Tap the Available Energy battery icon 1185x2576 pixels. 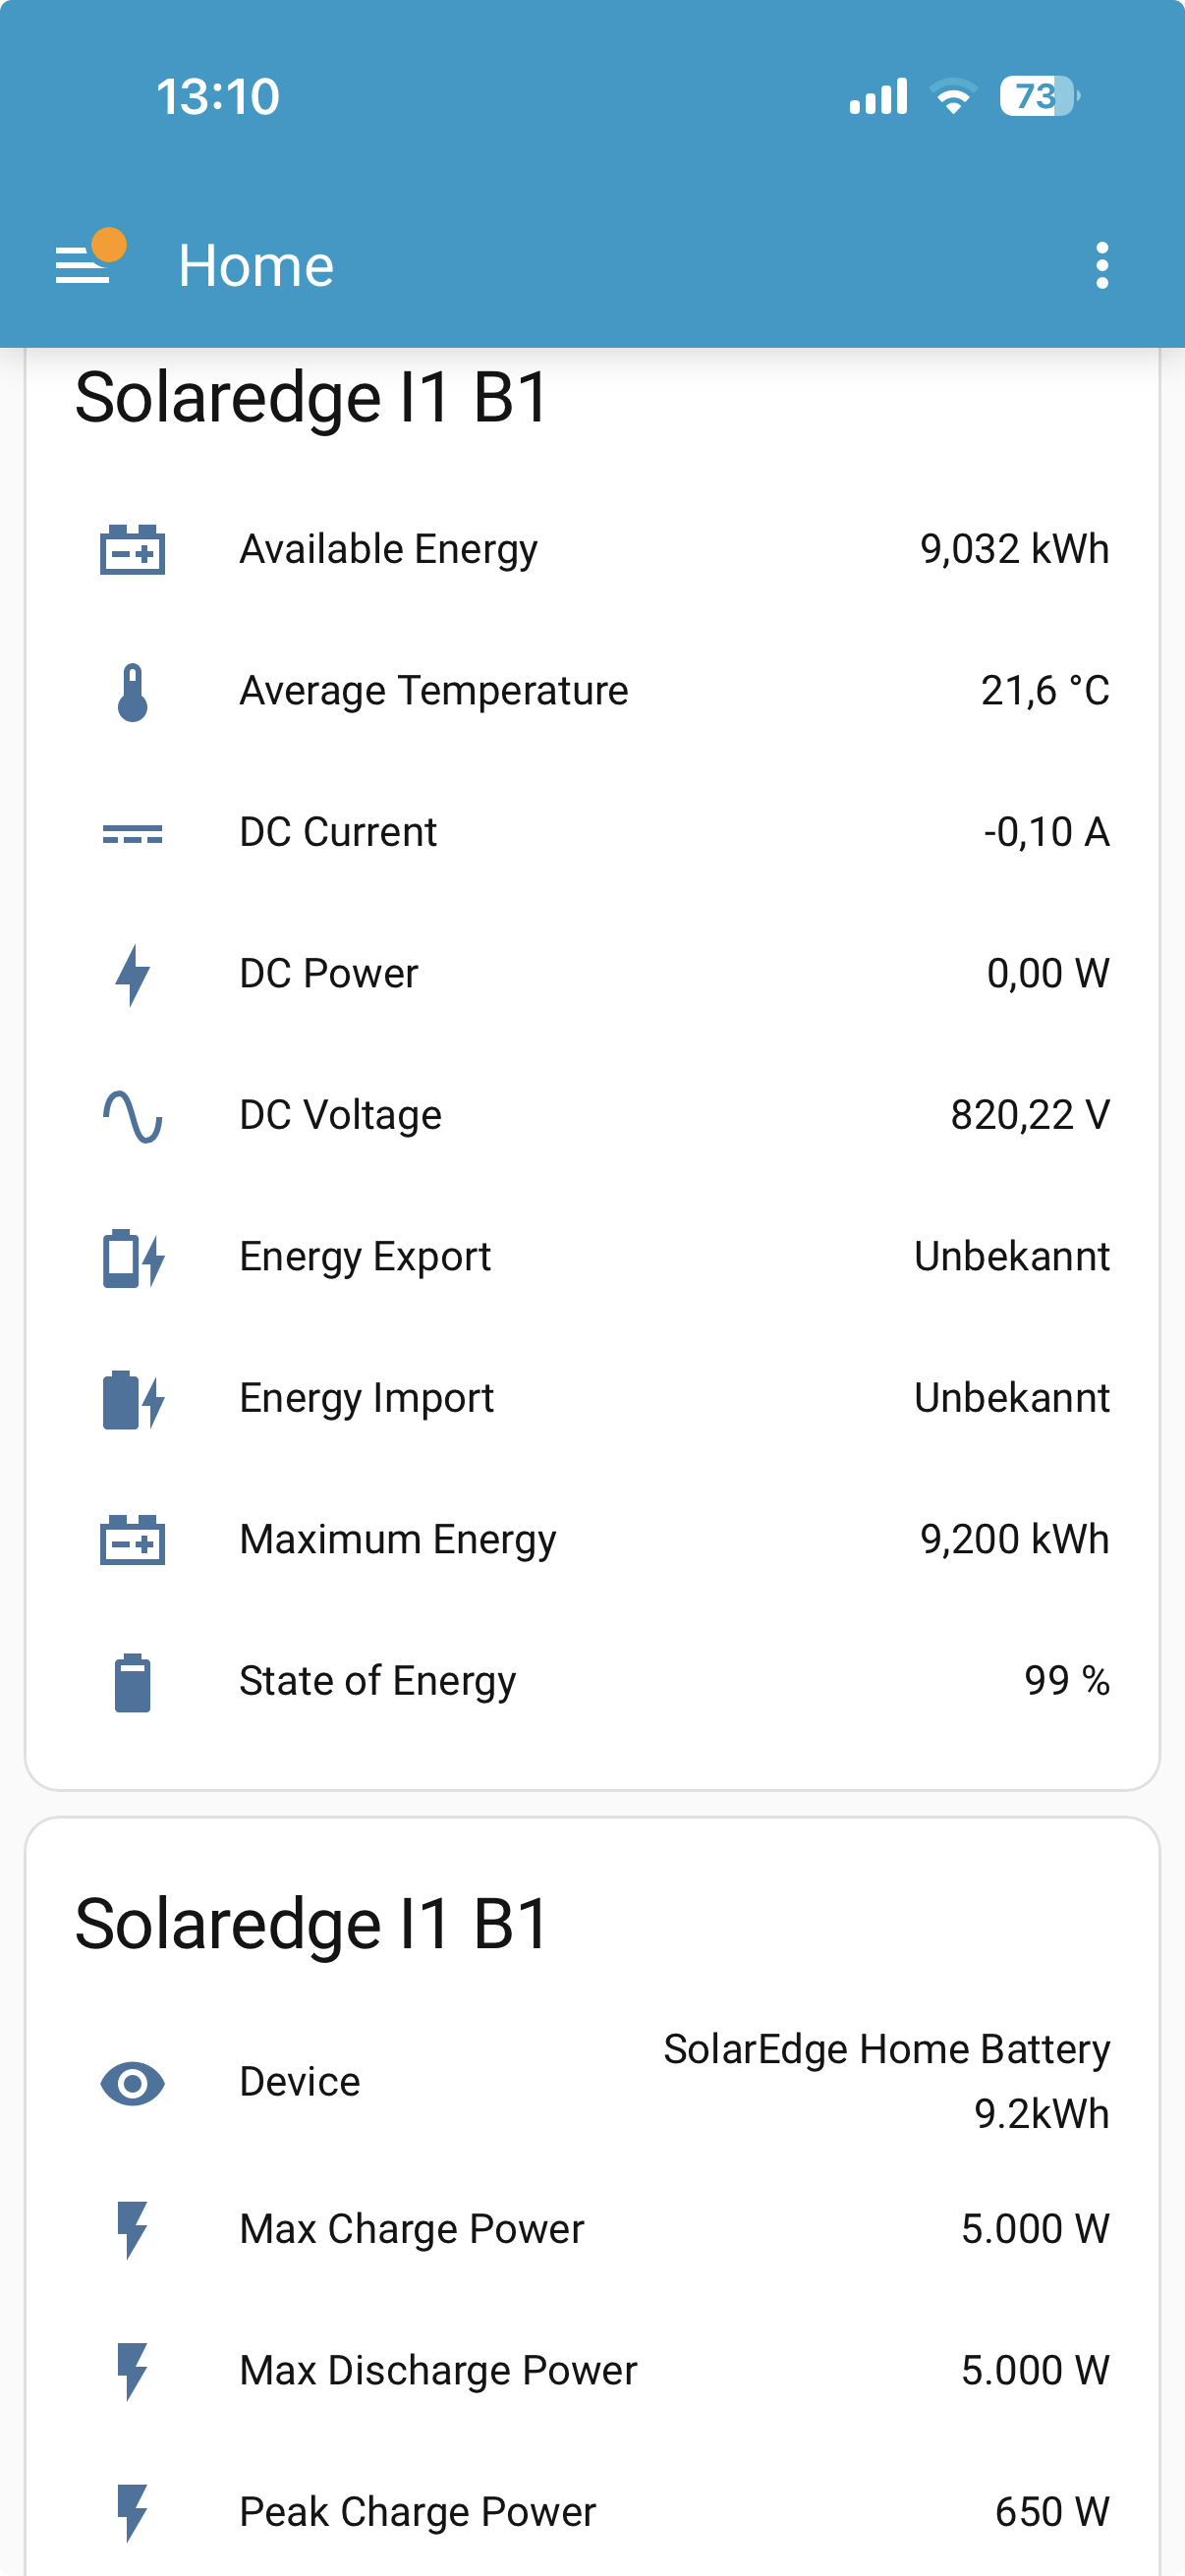click(132, 549)
